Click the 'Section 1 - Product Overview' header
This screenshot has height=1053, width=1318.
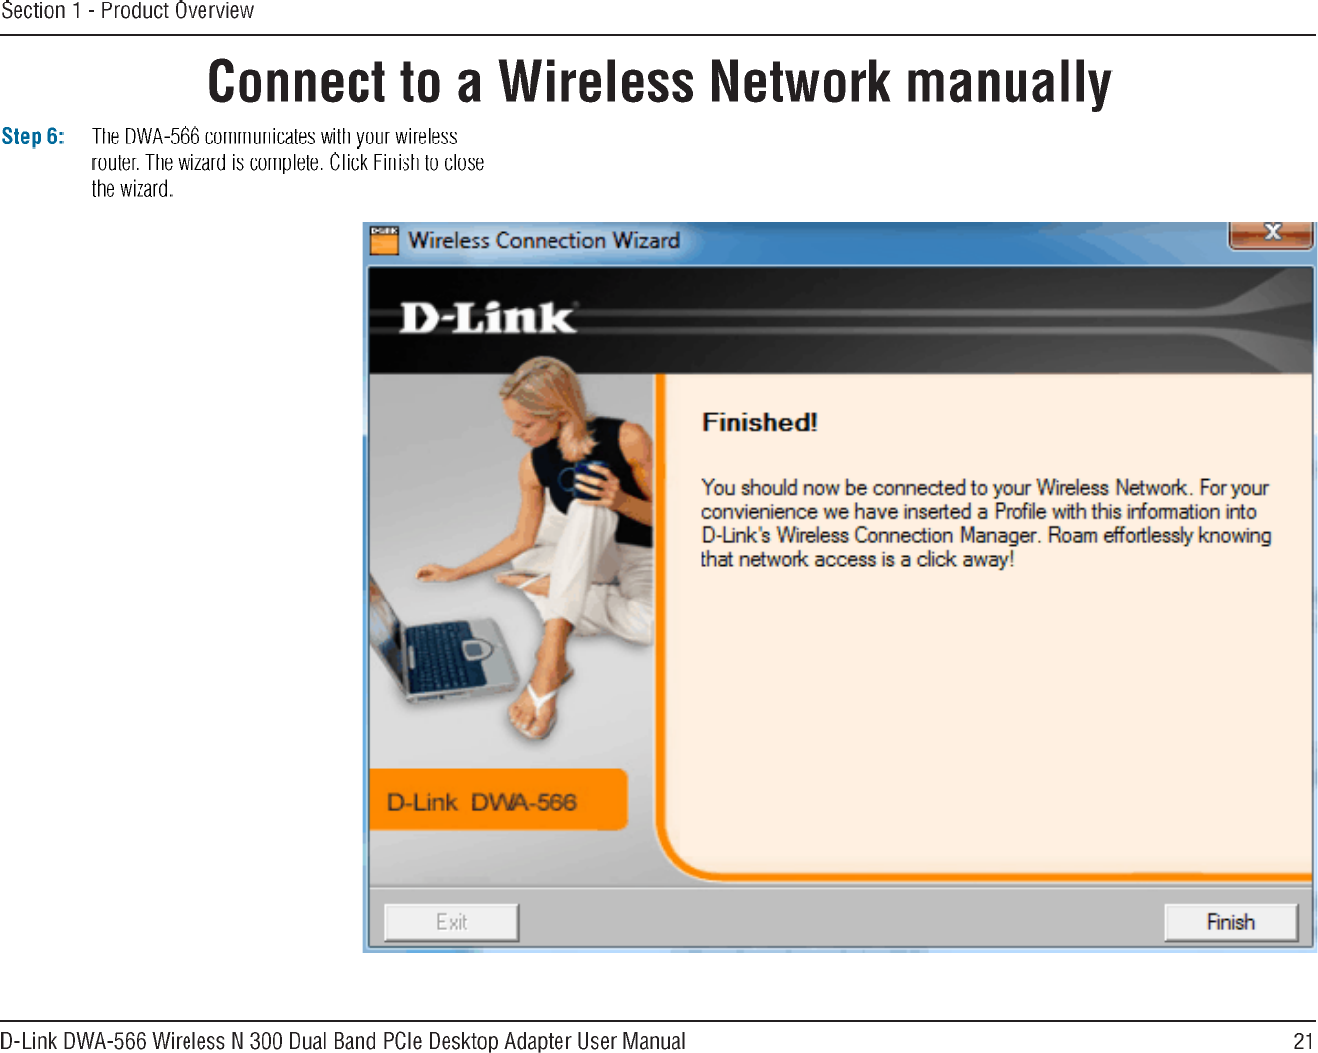pyautogui.click(x=127, y=11)
